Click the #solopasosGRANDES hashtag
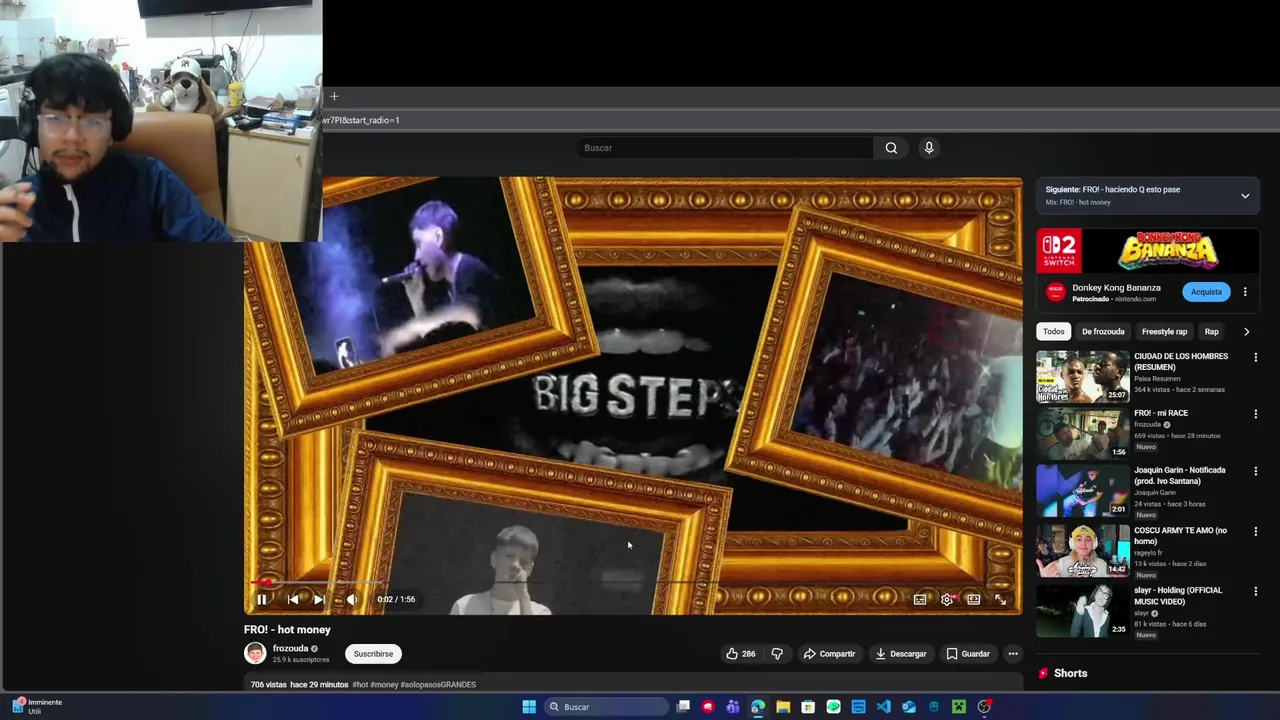This screenshot has width=1280, height=720. point(438,685)
